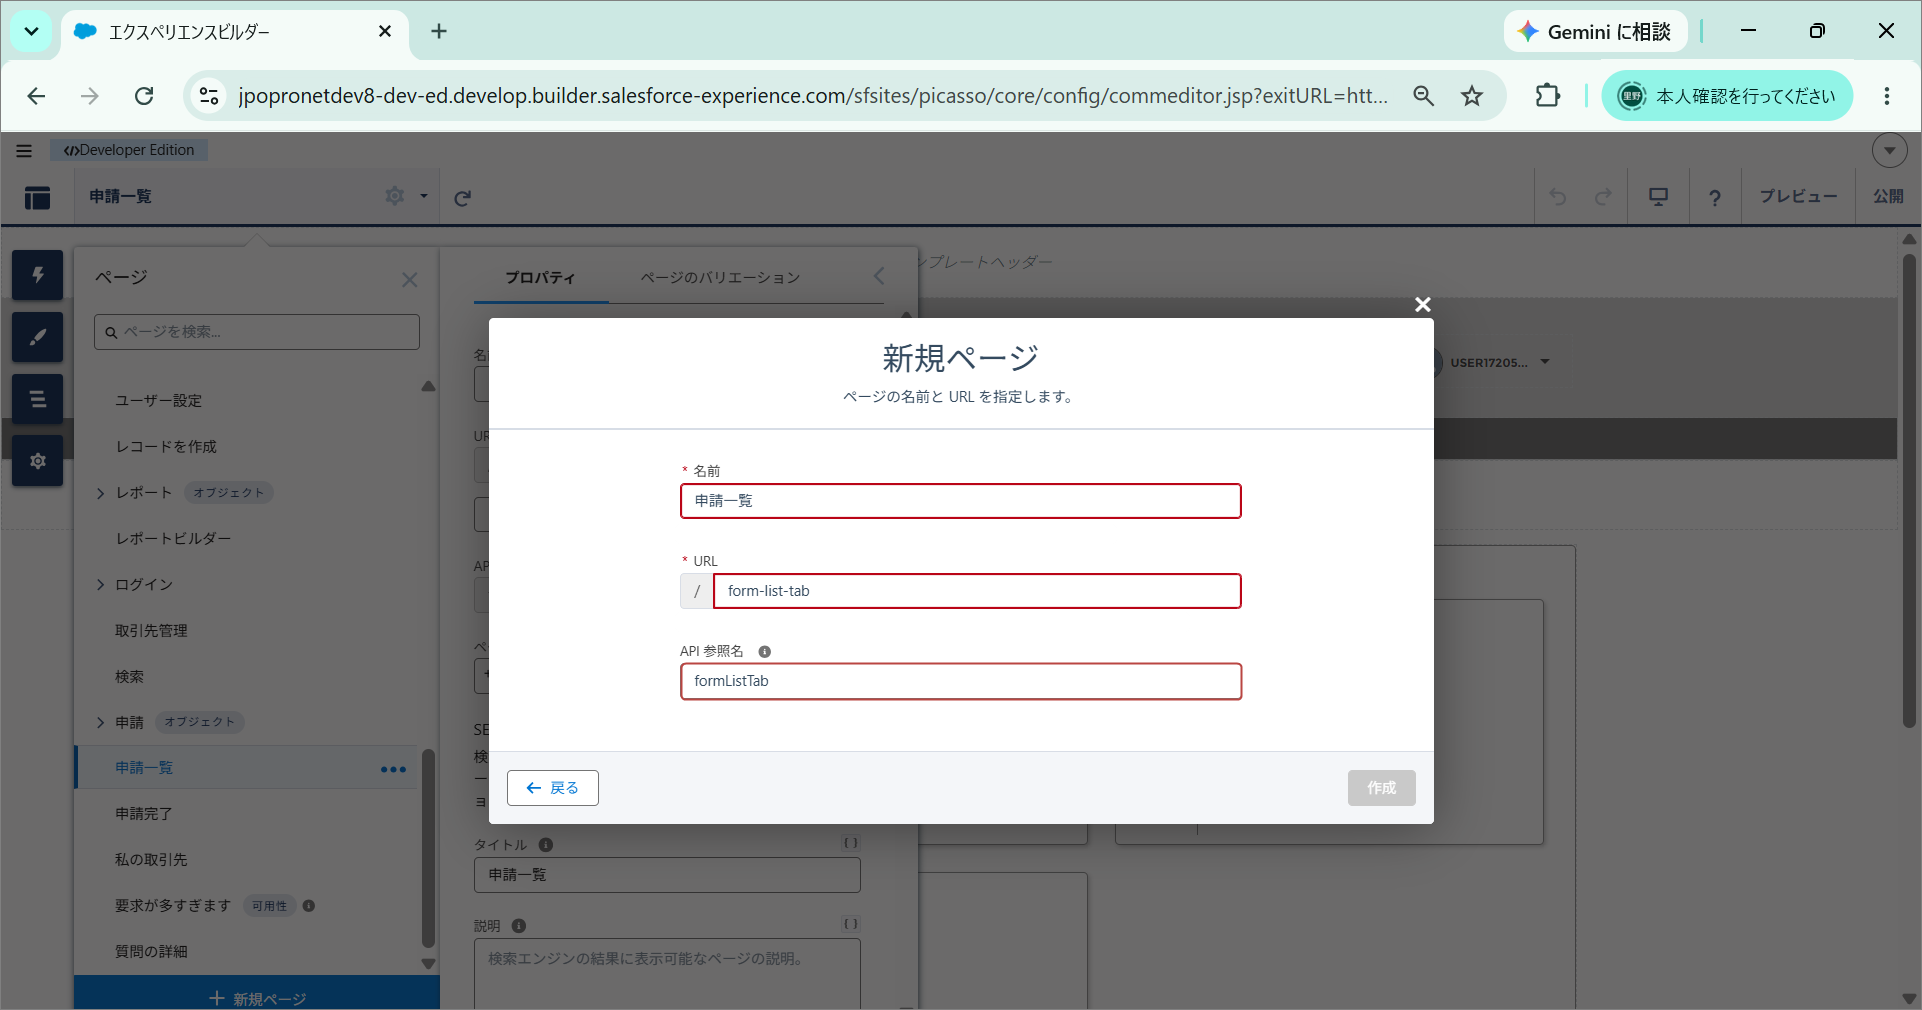Click the desktop view mode icon
The width and height of the screenshot is (1922, 1010).
1659,197
